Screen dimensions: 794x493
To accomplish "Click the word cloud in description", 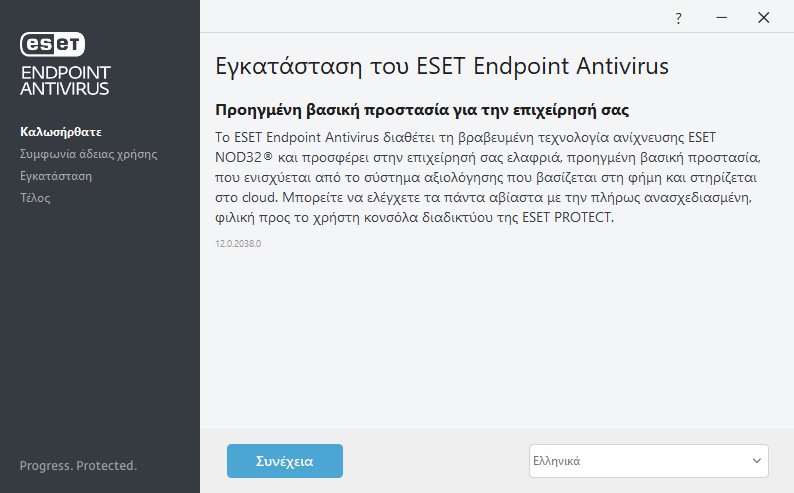I will (251, 198).
